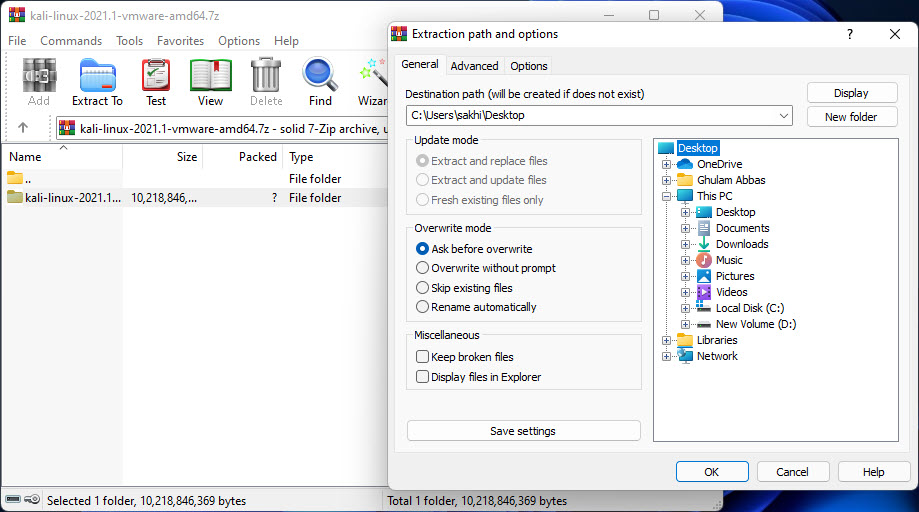Switch to the Advanced tab
Viewport: 919px width, 512px height.
pyautogui.click(x=474, y=66)
